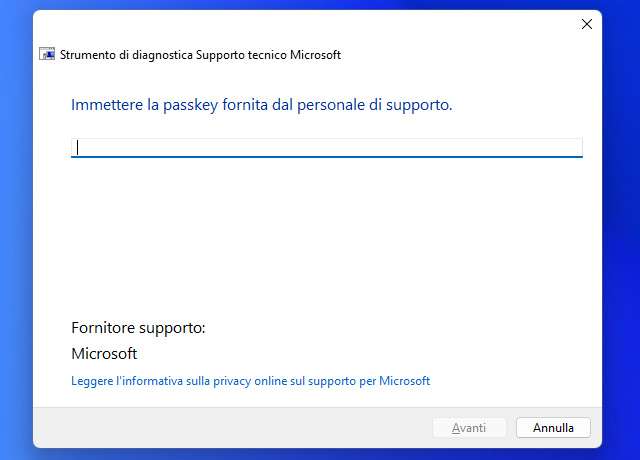The height and width of the screenshot is (460, 640).
Task: Click the desktop wallpaper above the dialog
Action: (320, 4)
